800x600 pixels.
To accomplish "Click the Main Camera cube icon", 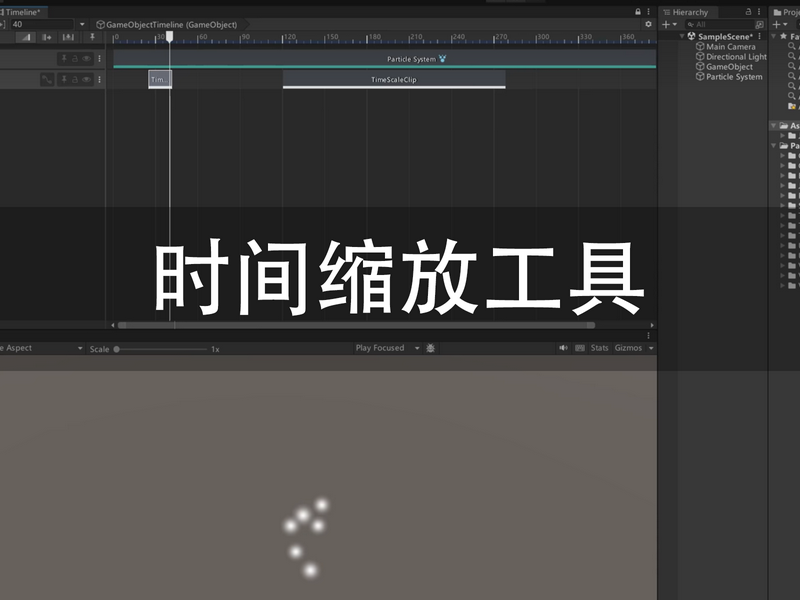I will pyautogui.click(x=700, y=46).
